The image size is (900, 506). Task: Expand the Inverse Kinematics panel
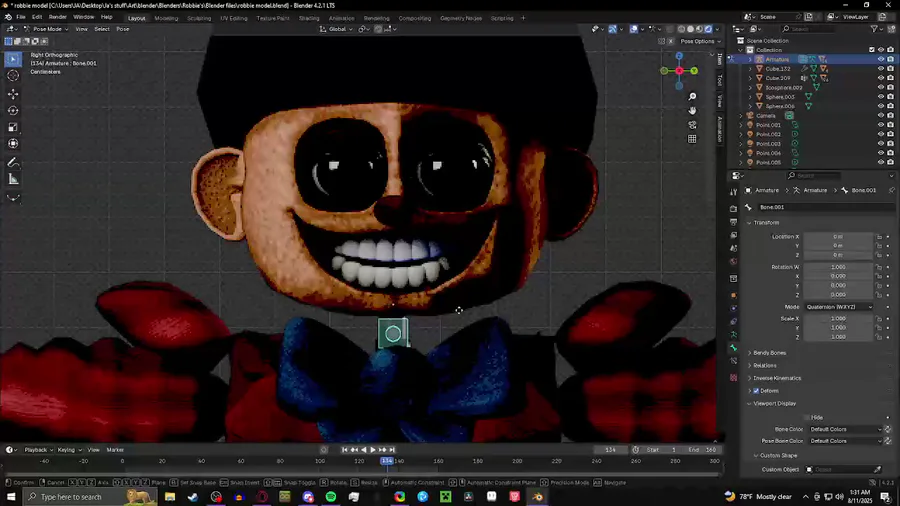click(x=777, y=378)
